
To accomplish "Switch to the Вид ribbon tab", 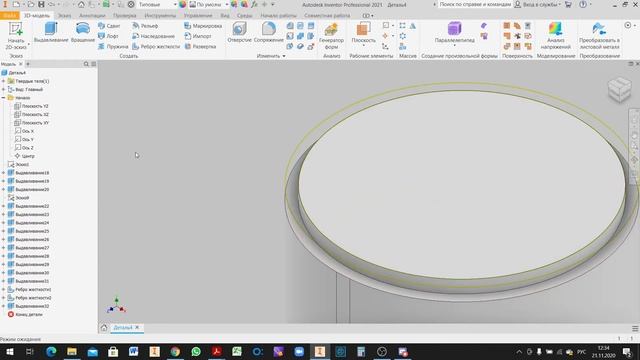I will pos(225,16).
